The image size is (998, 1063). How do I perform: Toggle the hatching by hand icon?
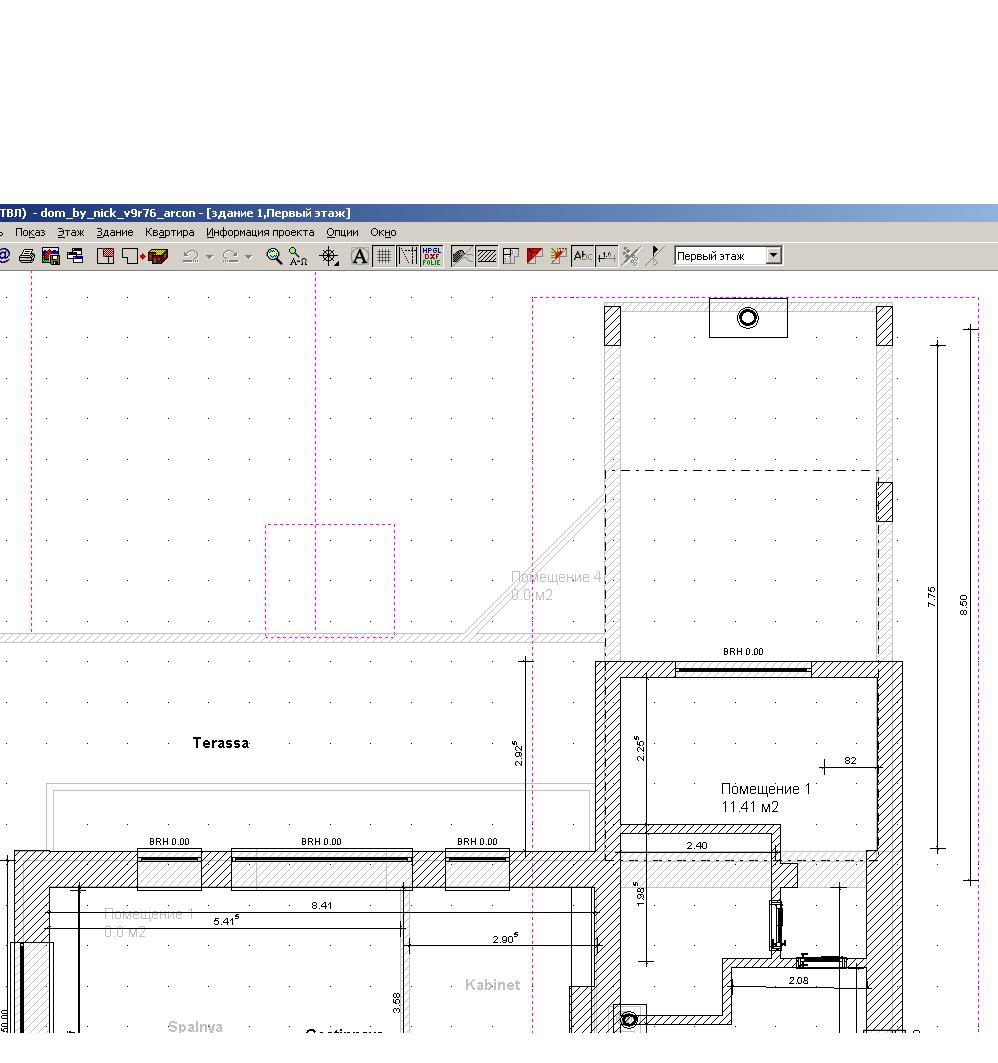(462, 256)
